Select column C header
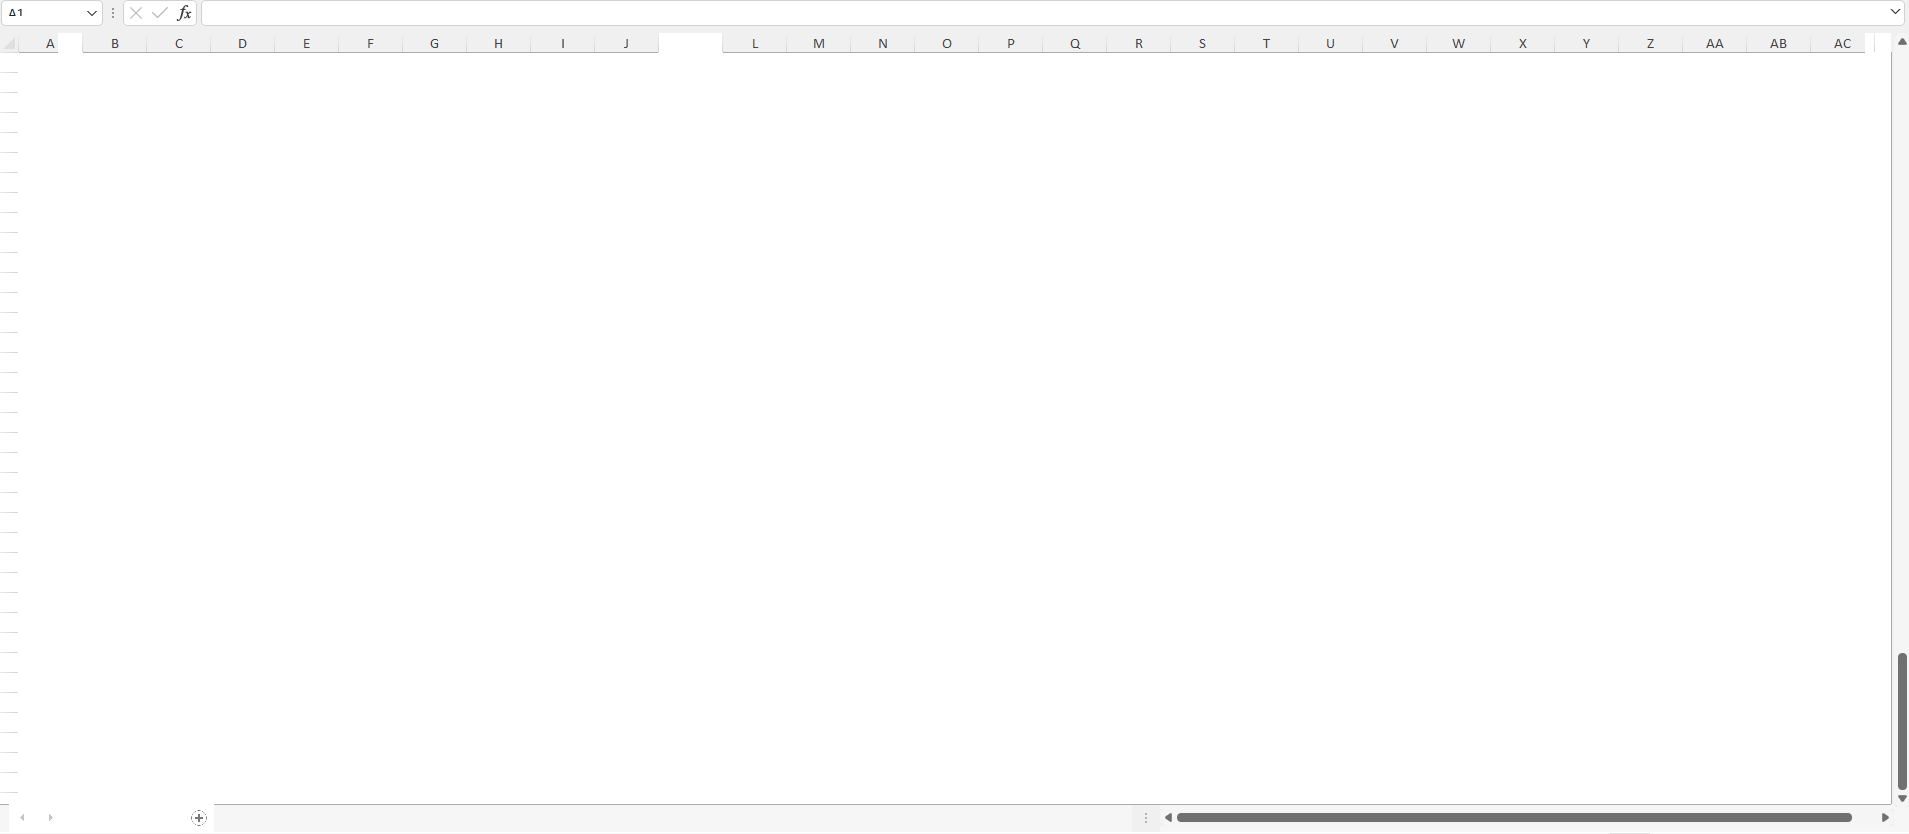 (x=179, y=43)
